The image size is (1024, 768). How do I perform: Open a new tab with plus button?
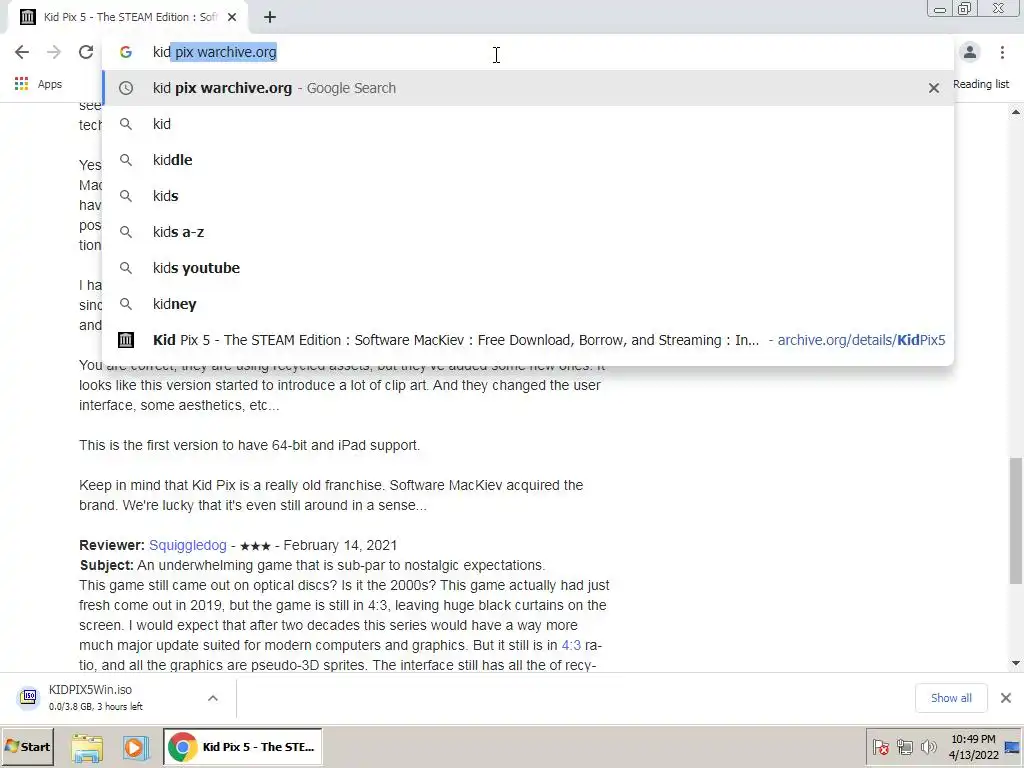click(270, 18)
